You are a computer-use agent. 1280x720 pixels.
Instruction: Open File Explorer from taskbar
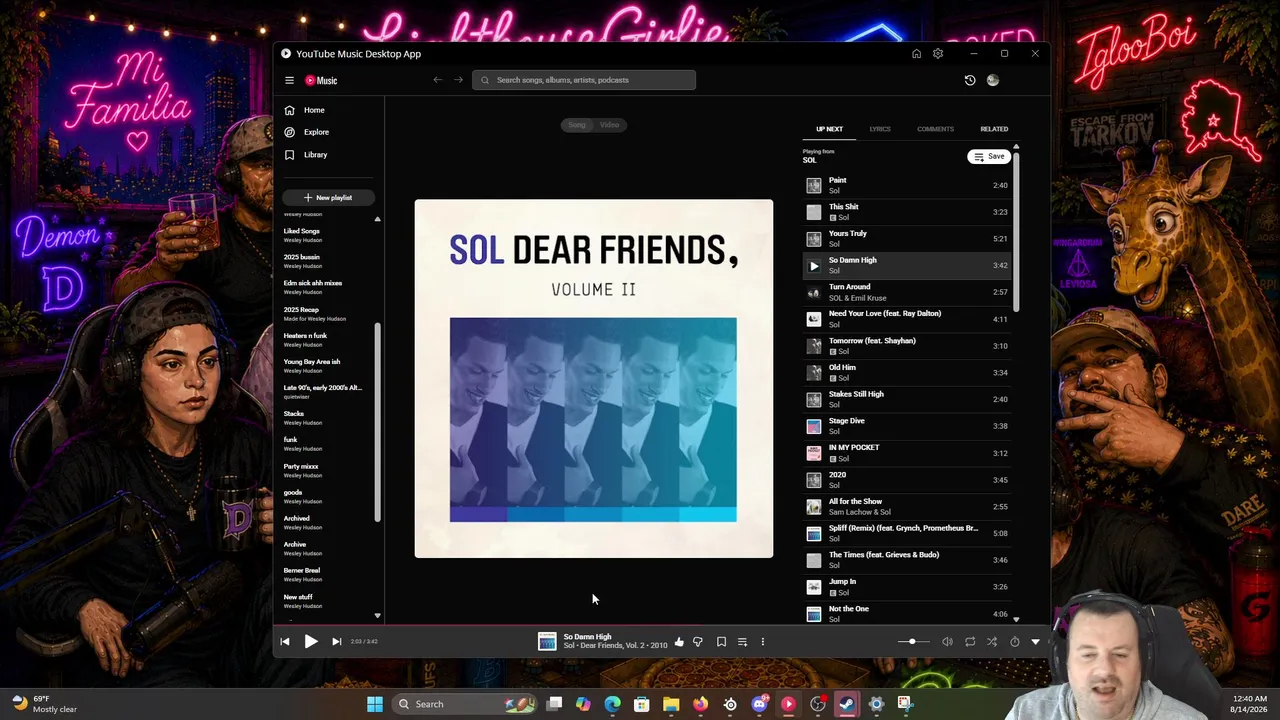click(671, 704)
